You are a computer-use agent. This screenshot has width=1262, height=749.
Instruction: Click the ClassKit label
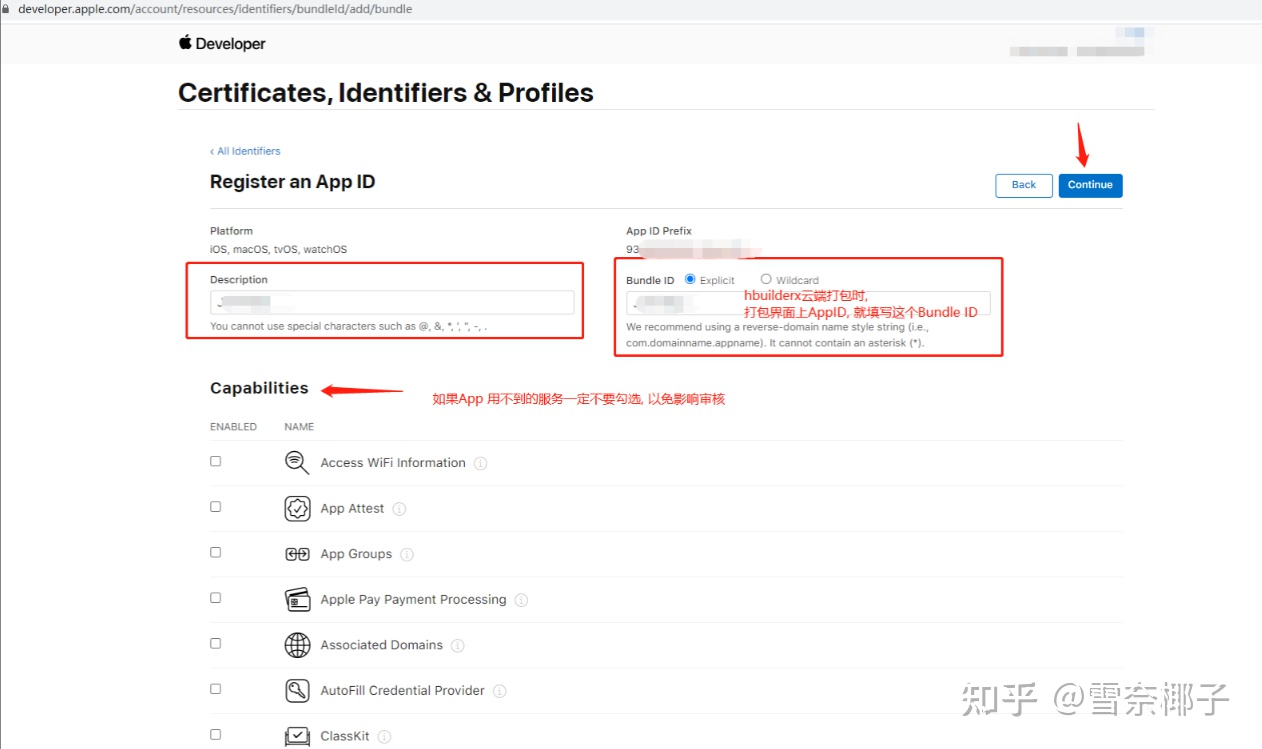click(345, 736)
